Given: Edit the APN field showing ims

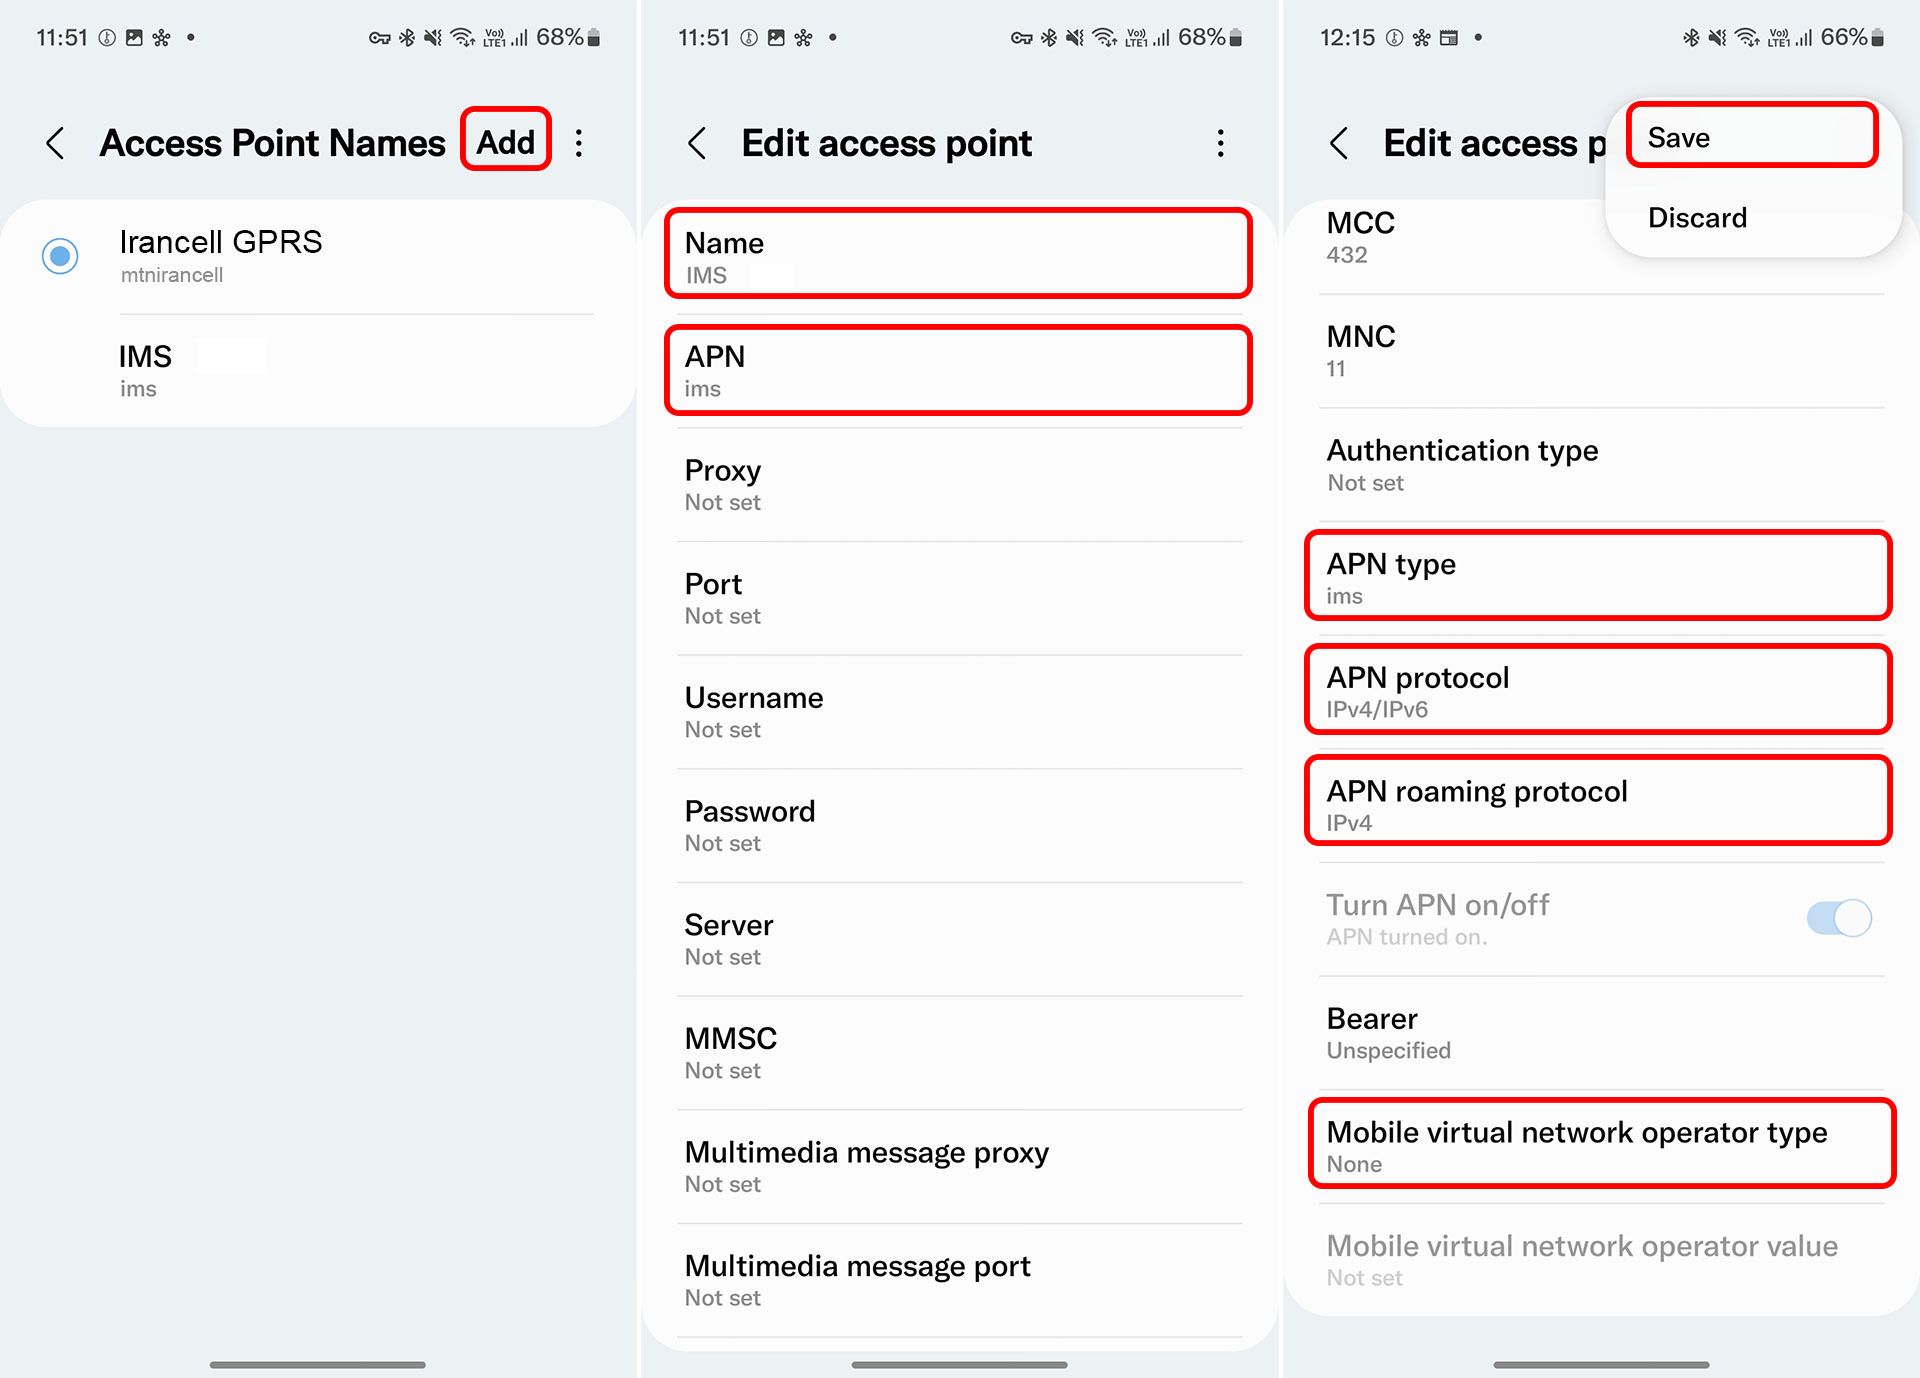Looking at the screenshot, I should 957,370.
